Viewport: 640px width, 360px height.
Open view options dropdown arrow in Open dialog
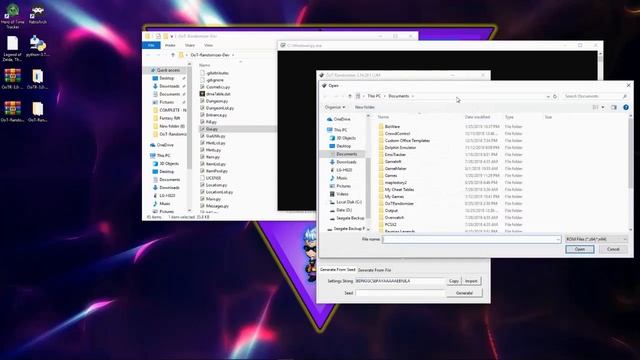pos(602,107)
